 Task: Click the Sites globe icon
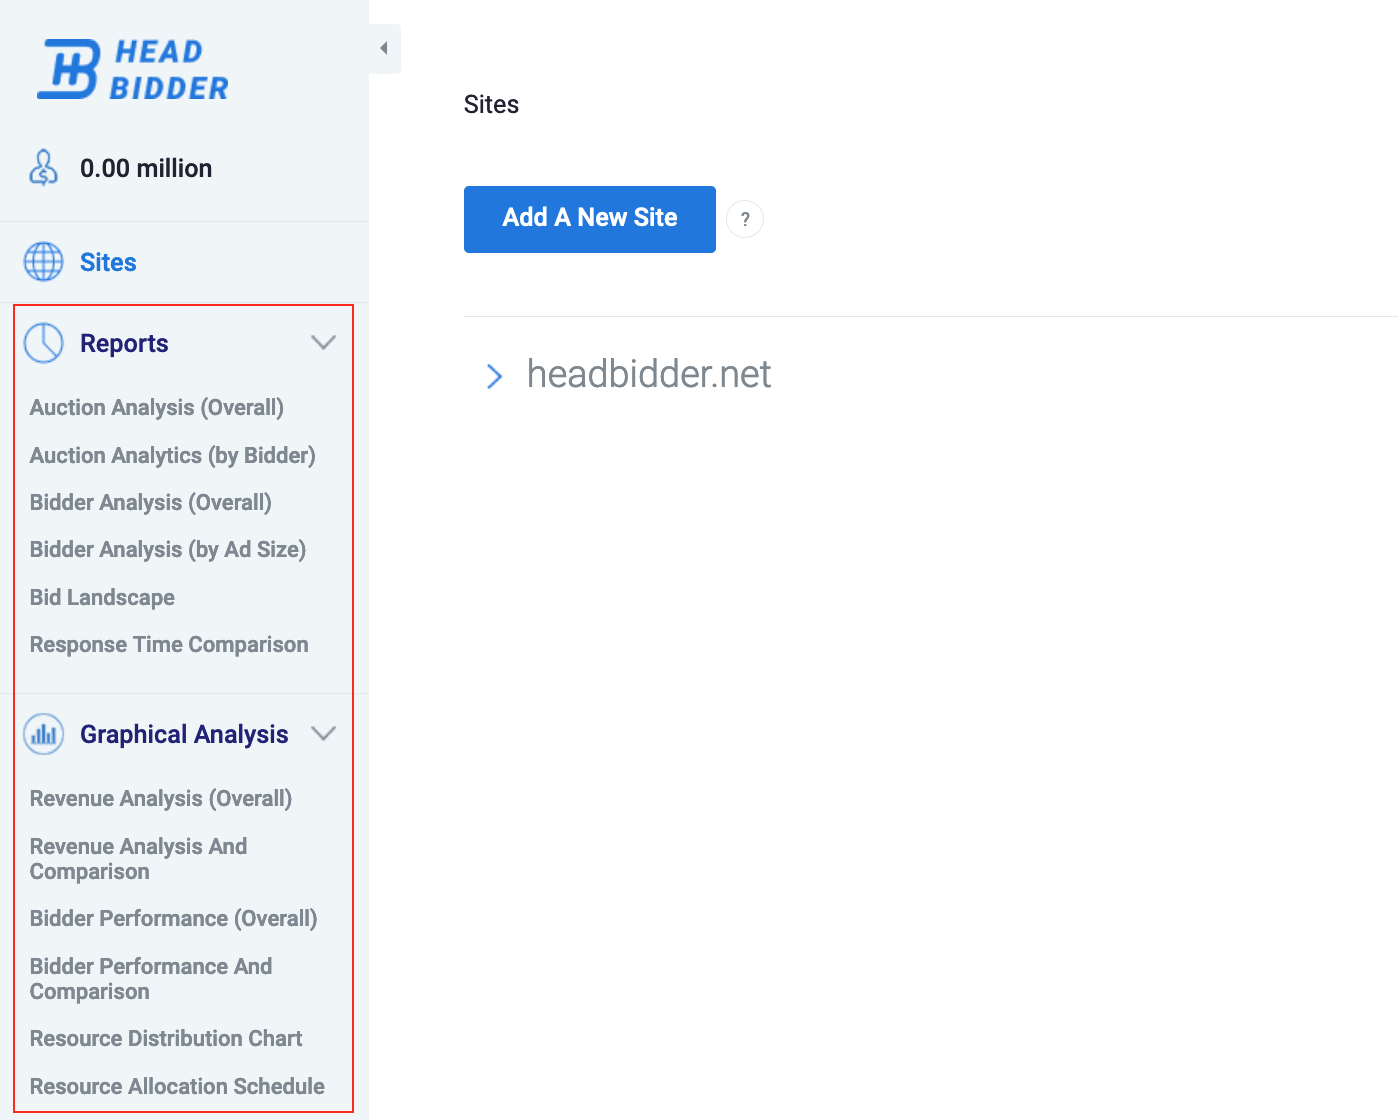43,262
